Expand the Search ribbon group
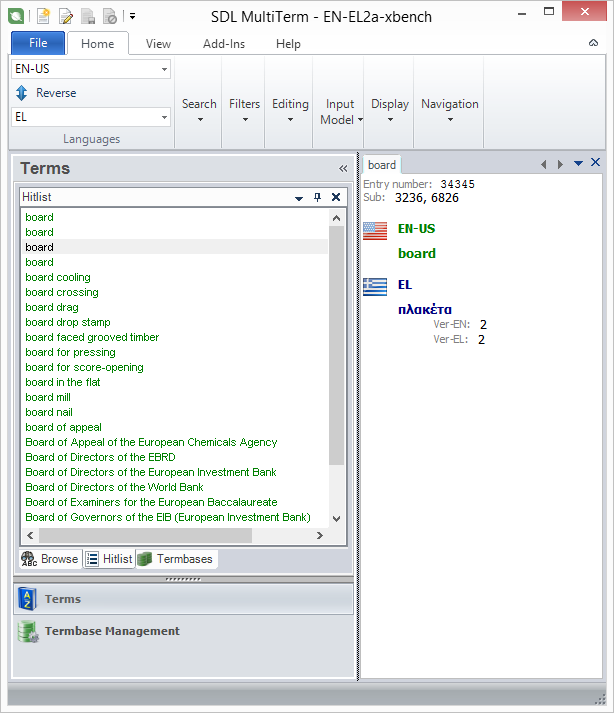The image size is (614, 713). pos(199,110)
